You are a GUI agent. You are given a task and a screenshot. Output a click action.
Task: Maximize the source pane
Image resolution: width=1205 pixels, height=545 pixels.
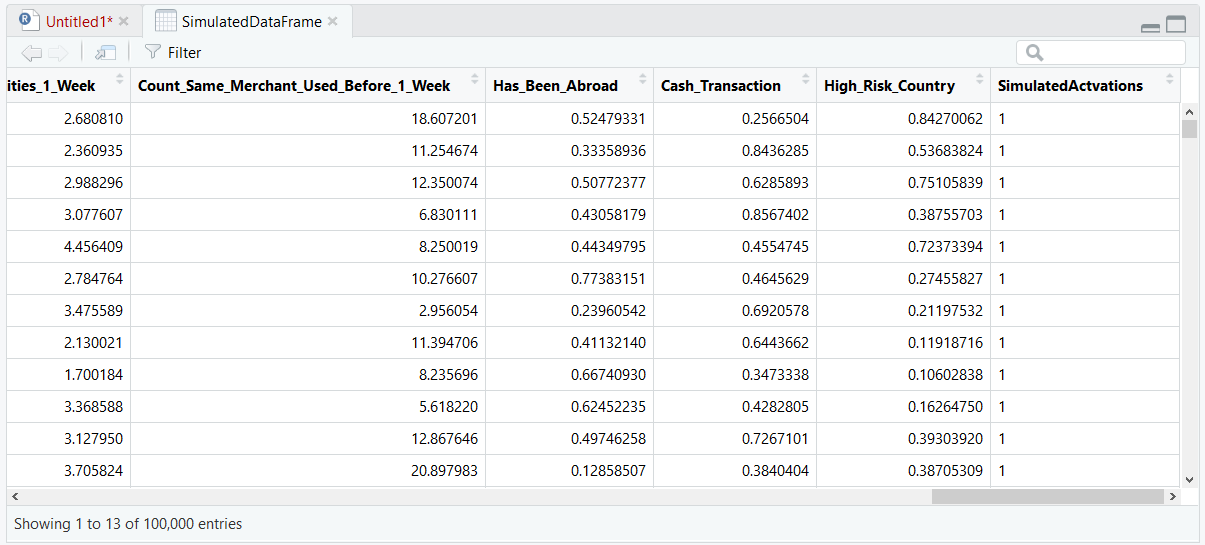click(x=1176, y=25)
